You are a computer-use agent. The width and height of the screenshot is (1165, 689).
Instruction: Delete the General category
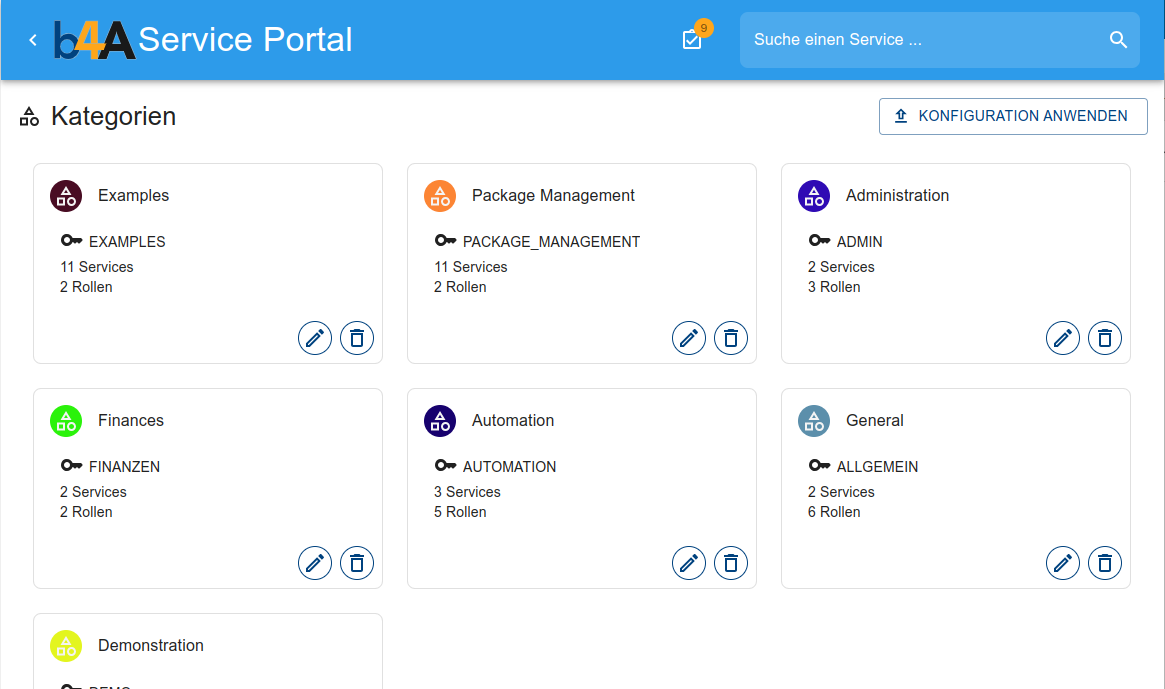tap(1105, 563)
